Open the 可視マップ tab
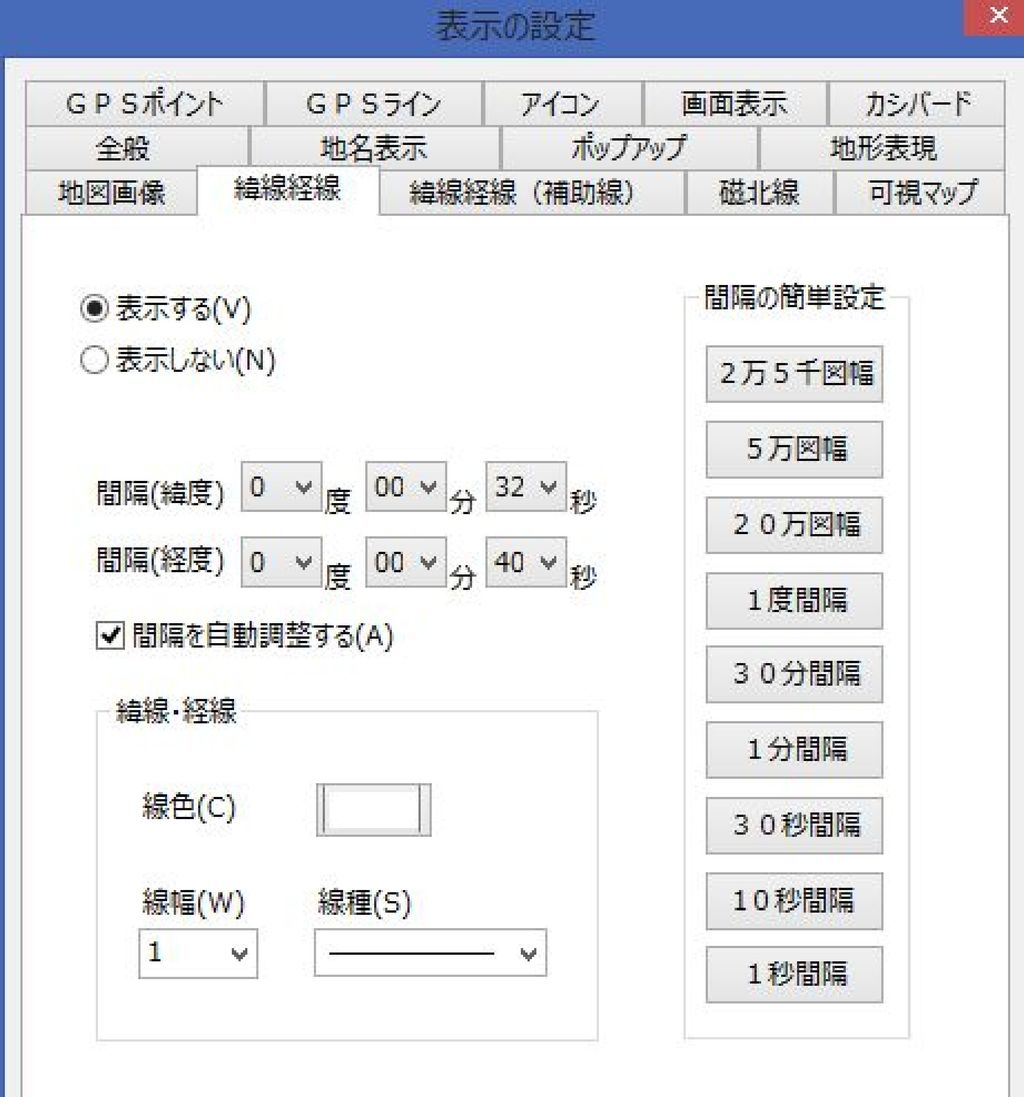Viewport: 1024px width, 1097px height. (x=920, y=192)
